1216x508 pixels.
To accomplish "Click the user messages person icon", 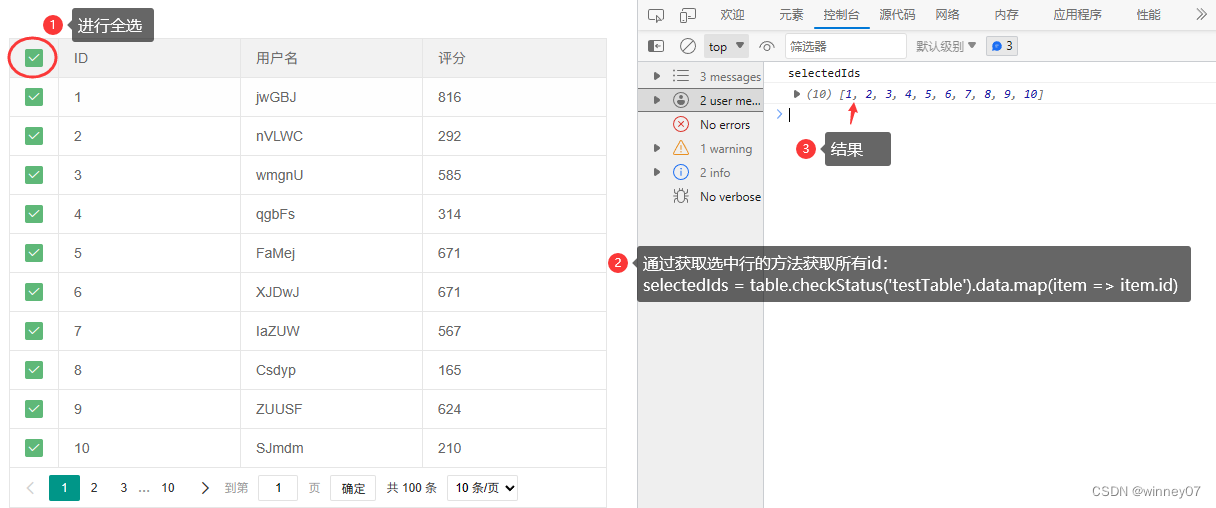I will coord(681,100).
